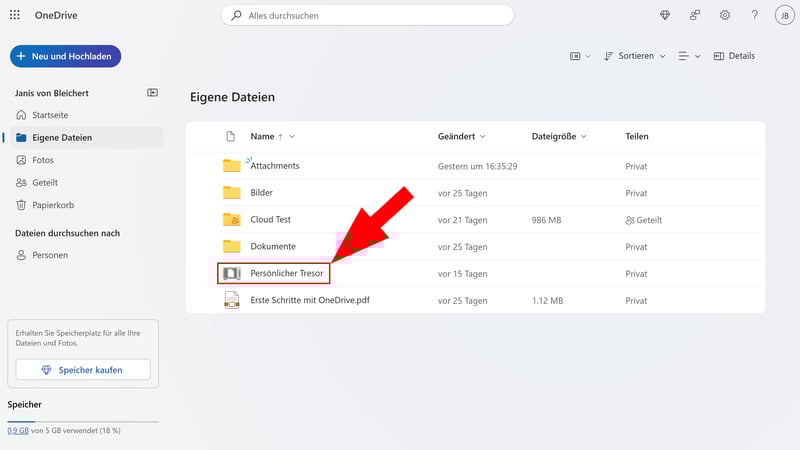Image resolution: width=800 pixels, height=450 pixels.
Task: Open the settings gear icon
Action: 725,15
